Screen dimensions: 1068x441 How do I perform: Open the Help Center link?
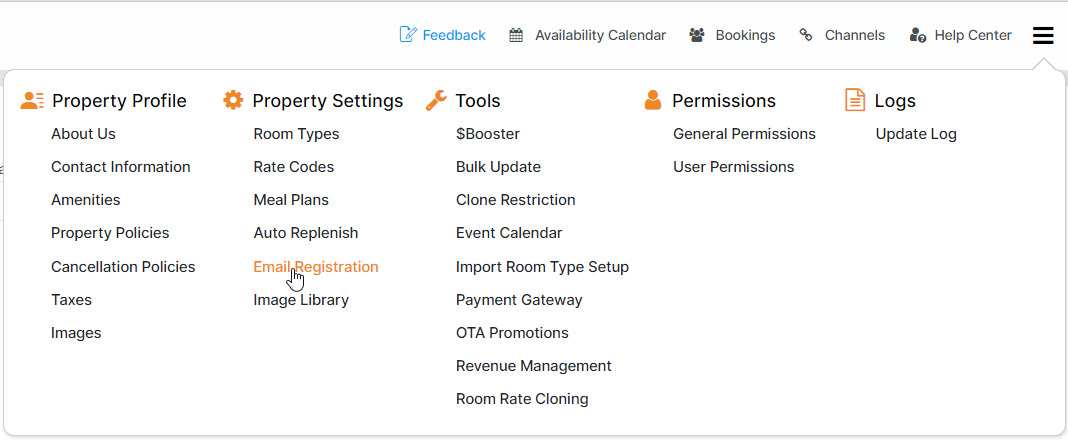(x=973, y=35)
